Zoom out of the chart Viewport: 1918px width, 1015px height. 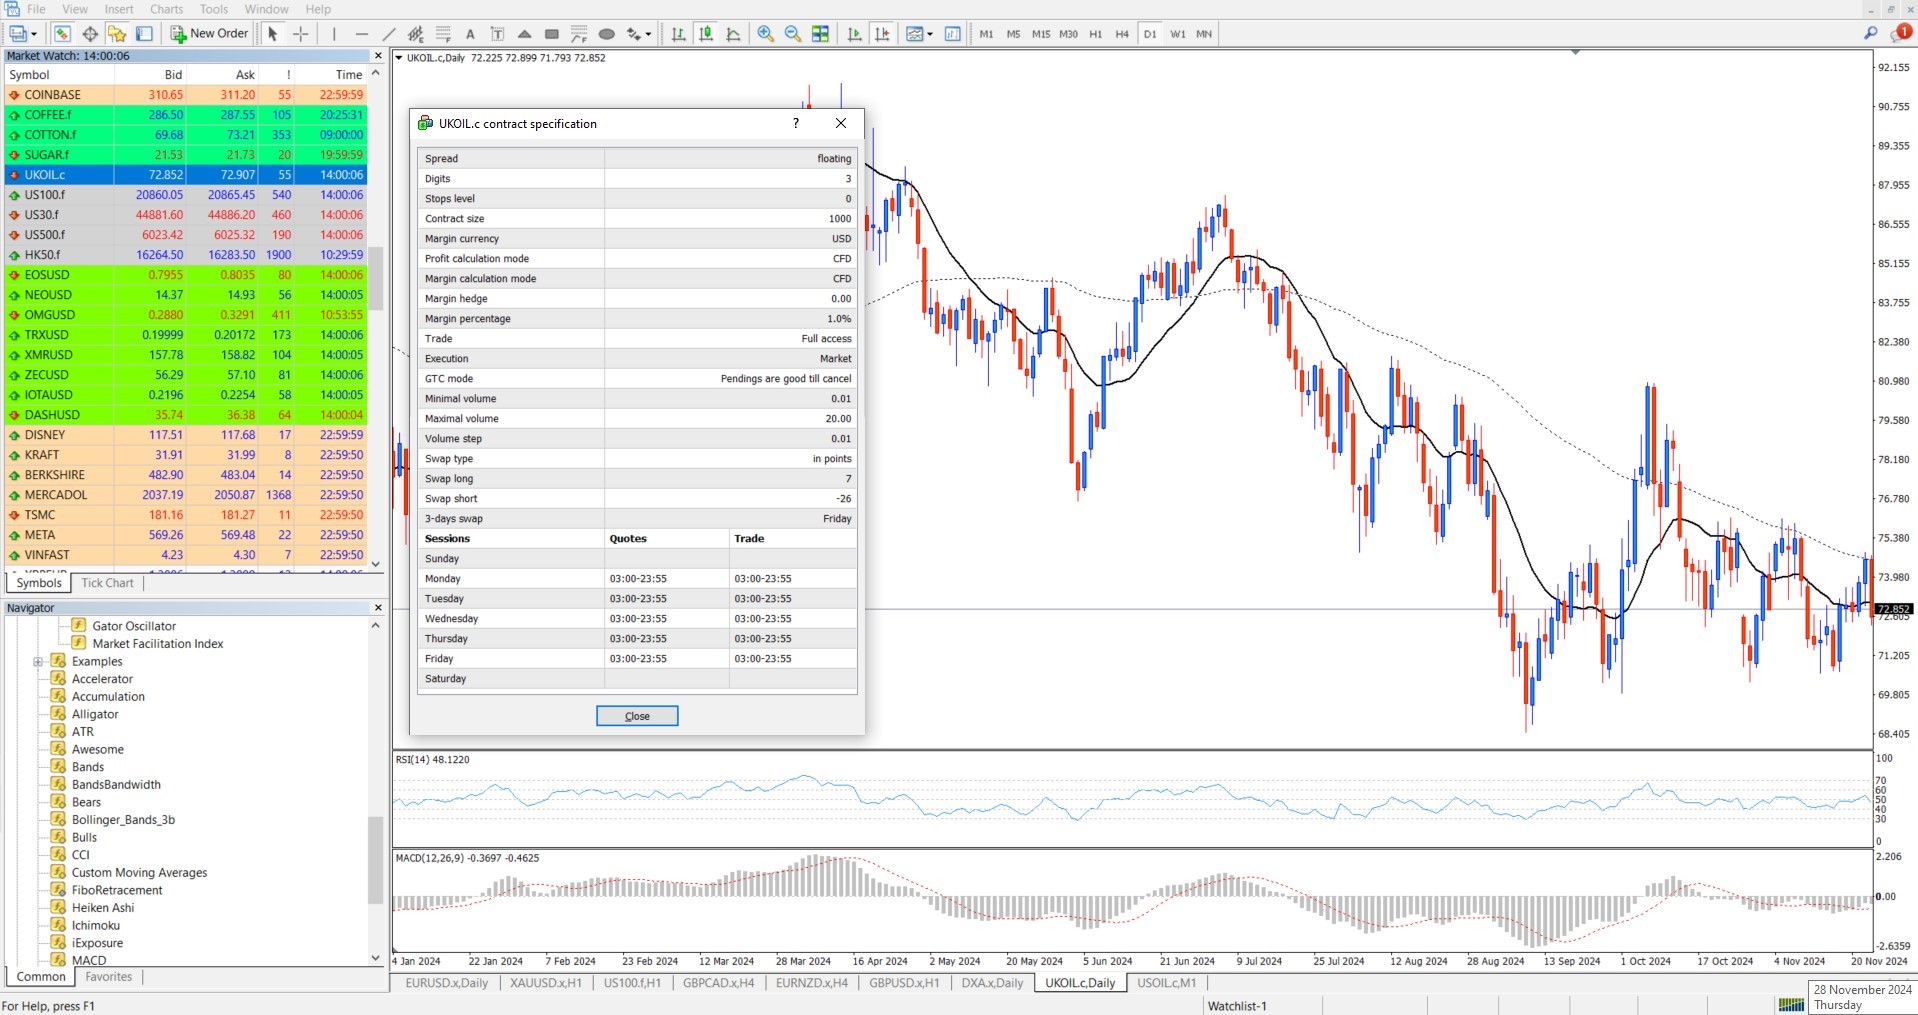[793, 34]
